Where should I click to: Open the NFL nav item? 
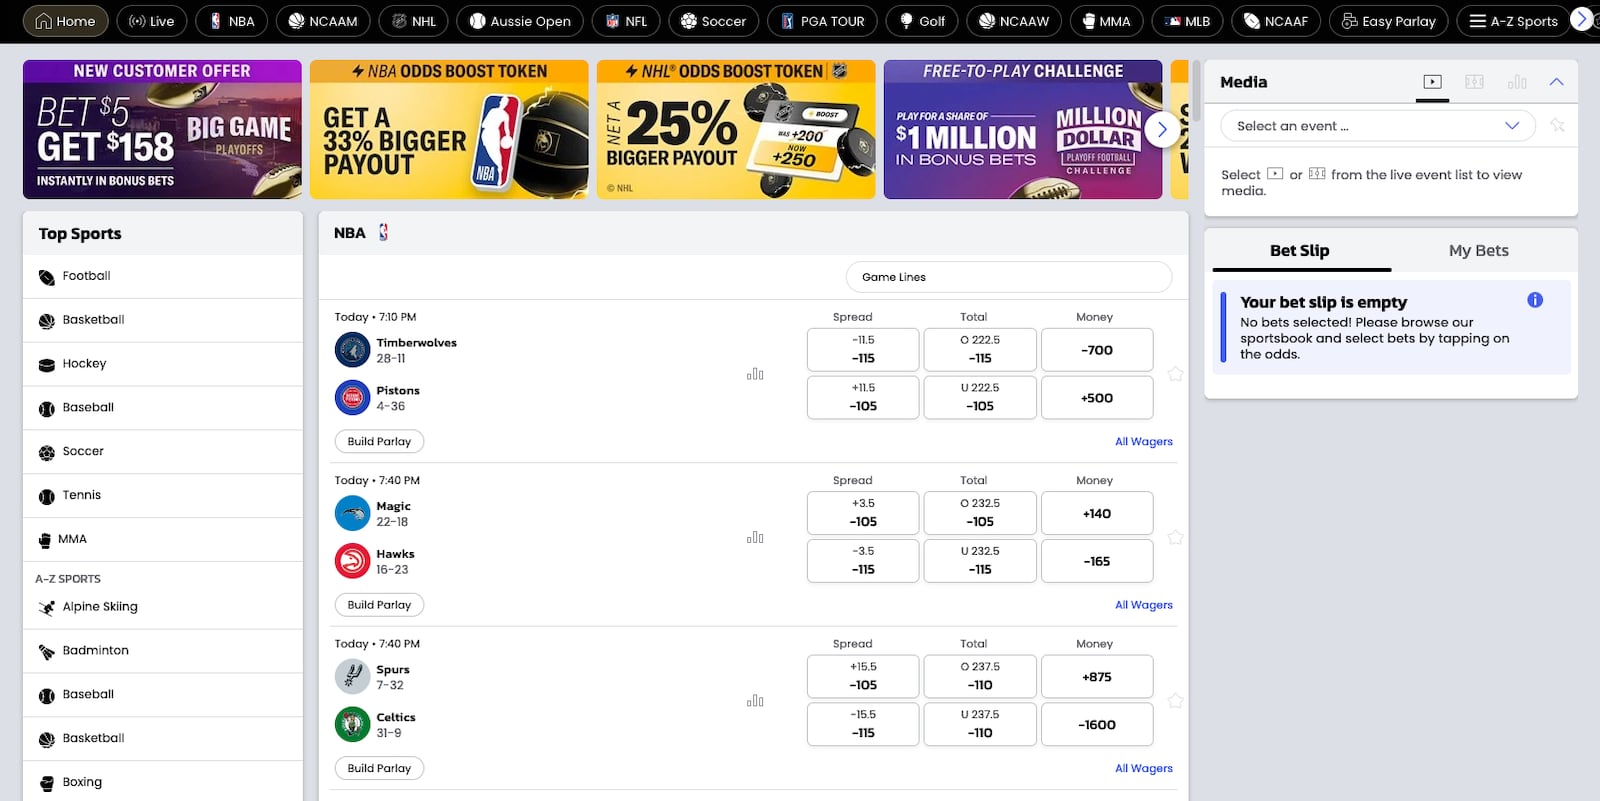[626, 21]
